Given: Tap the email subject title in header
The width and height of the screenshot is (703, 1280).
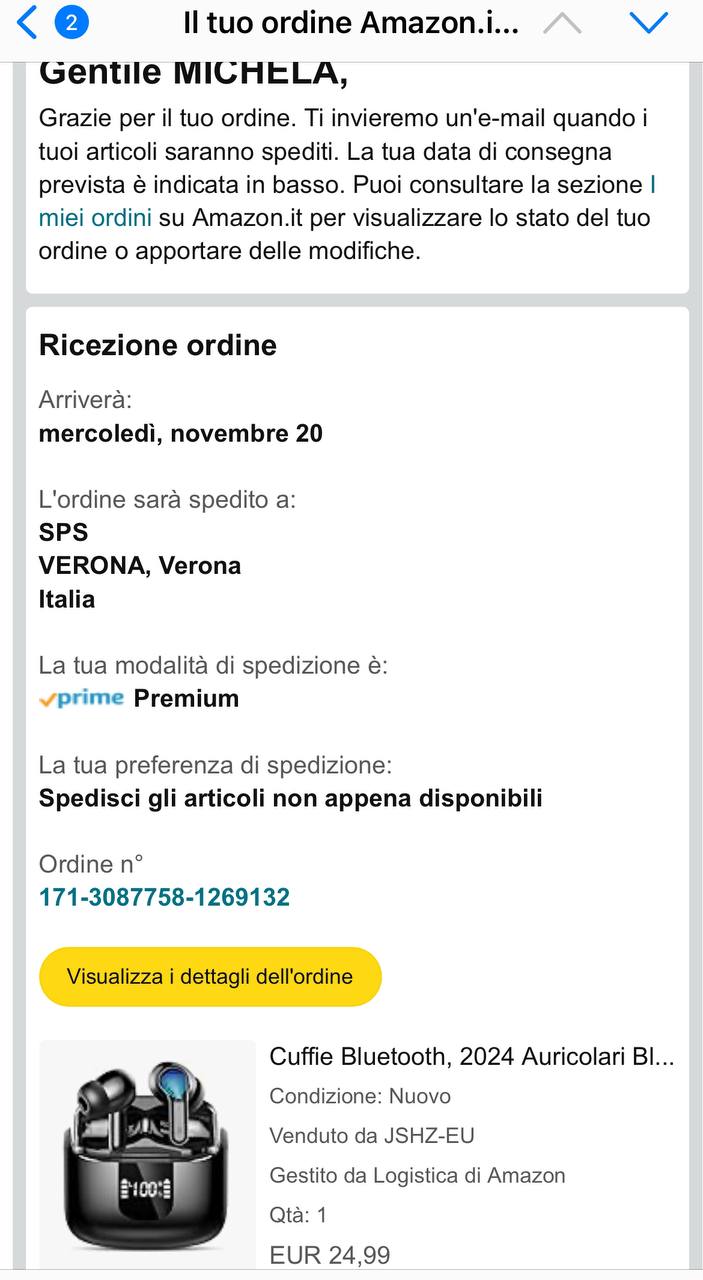Looking at the screenshot, I should tap(350, 24).
